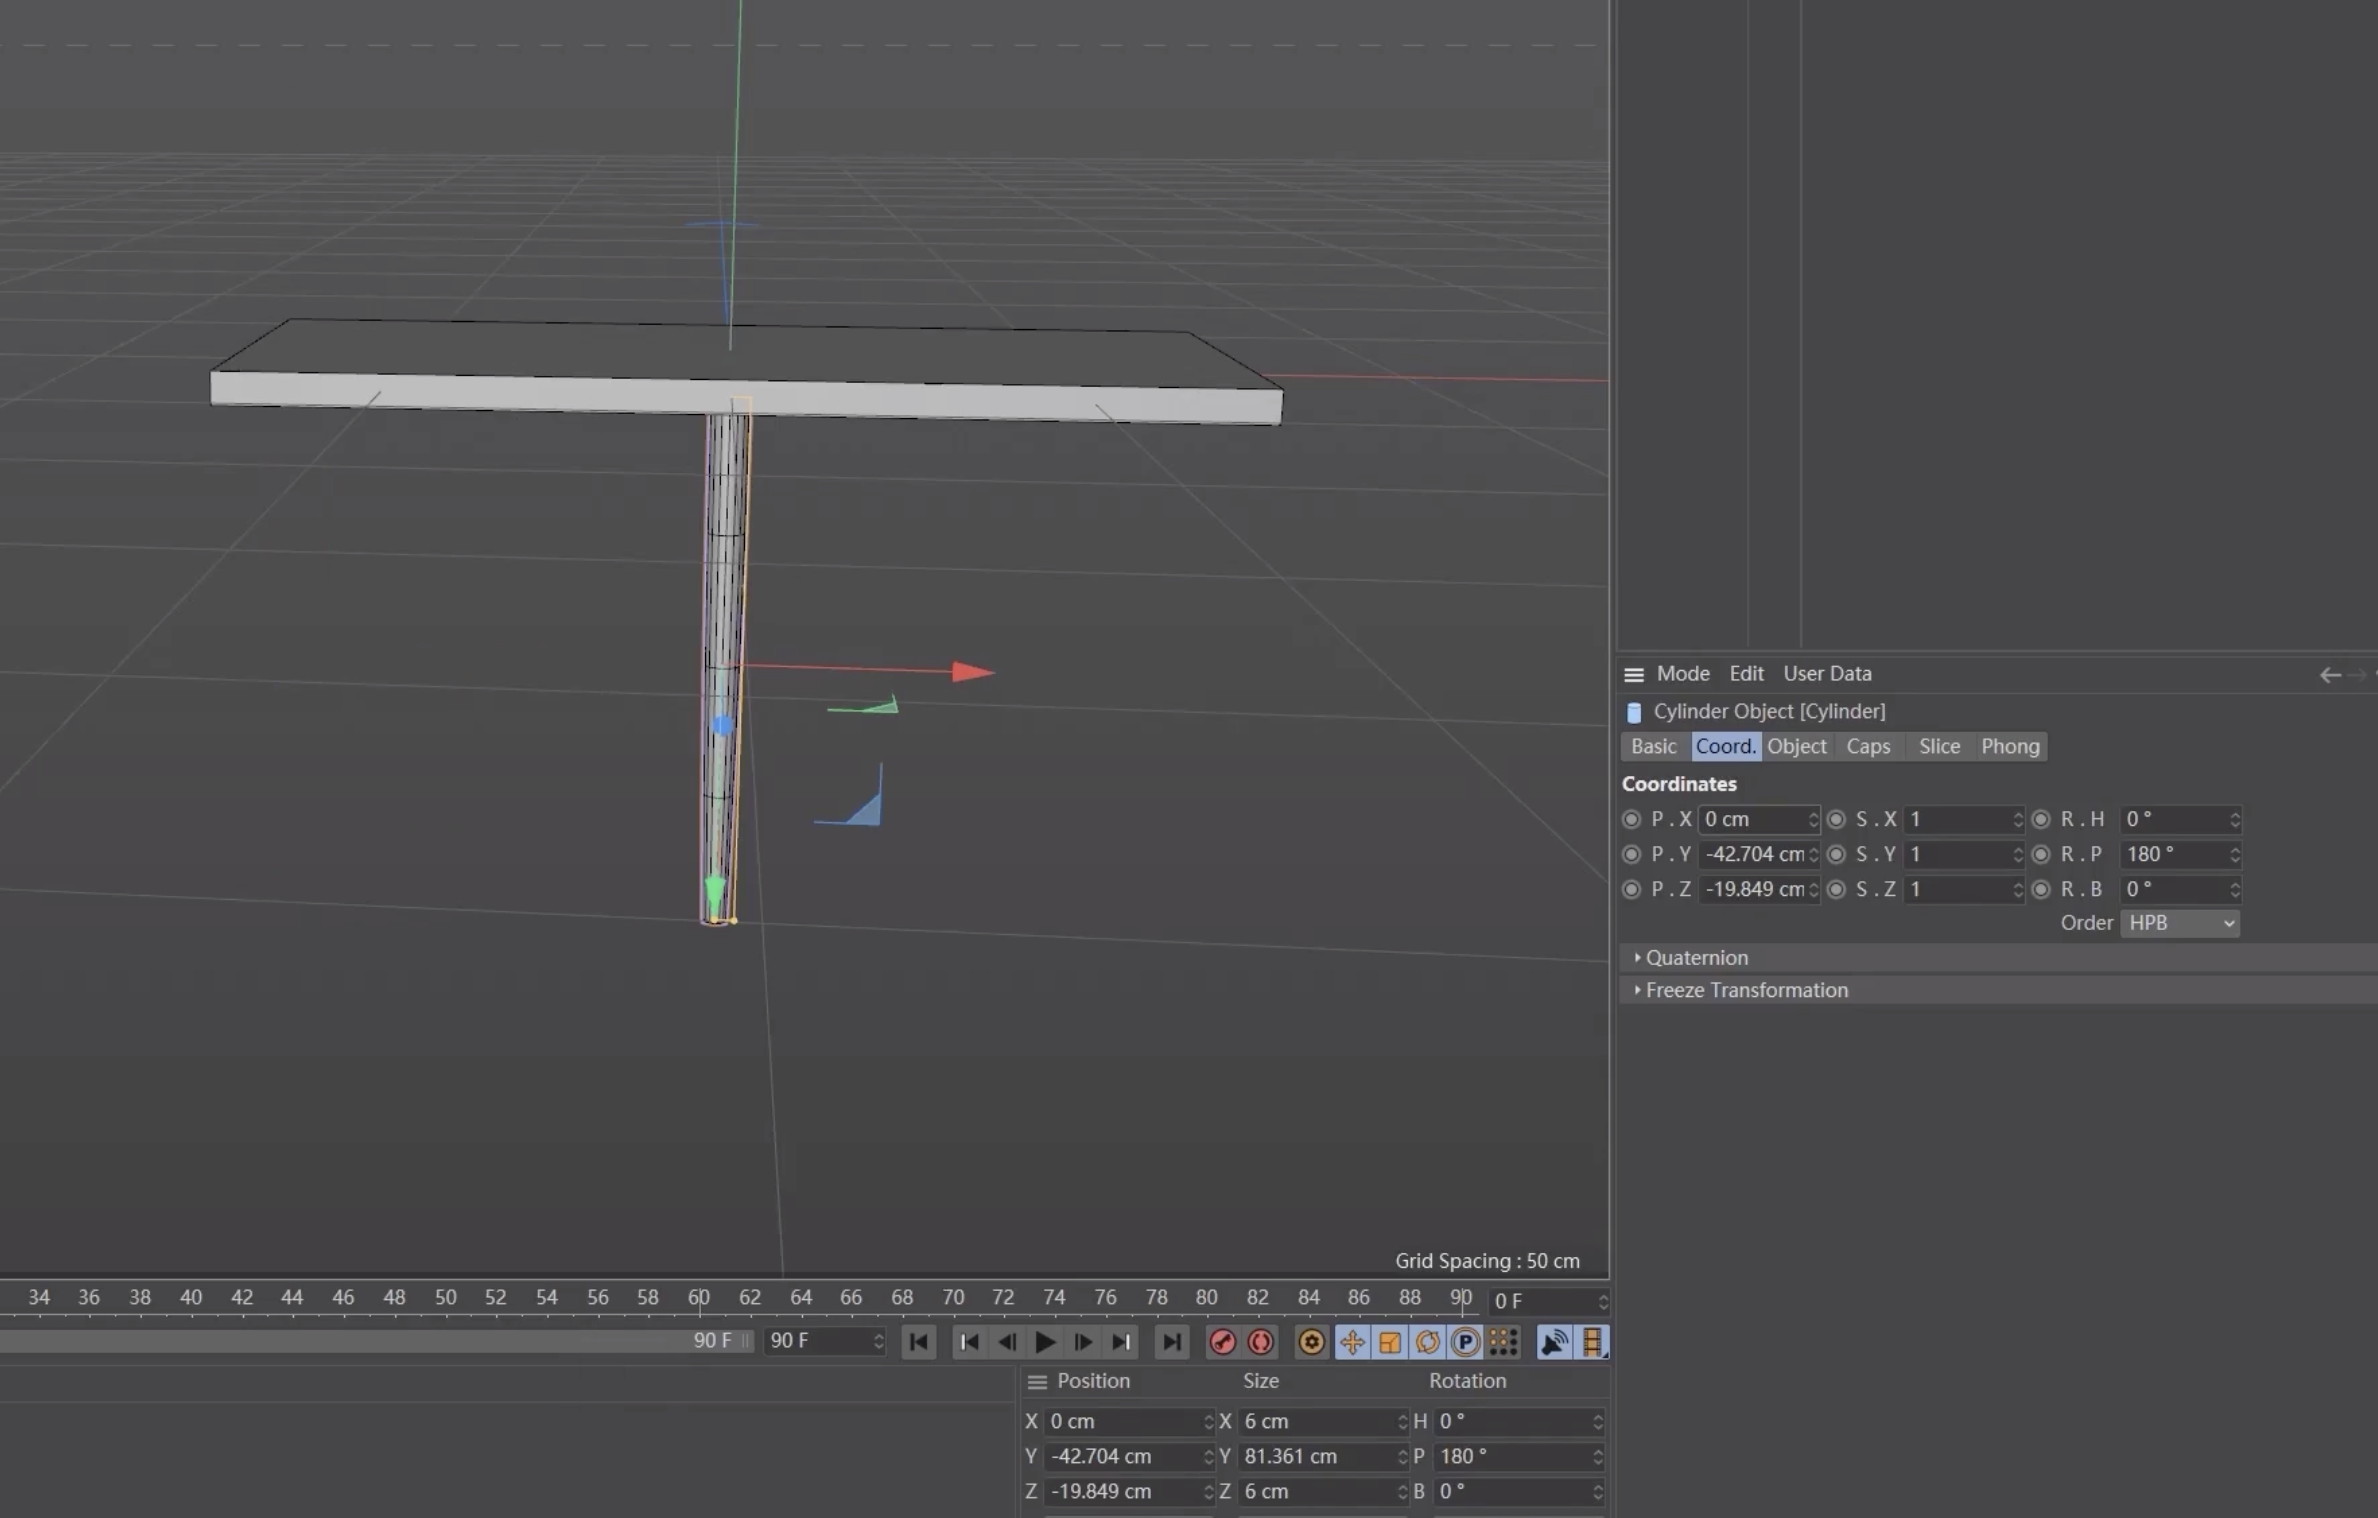Viewport: 2378px width, 1518px height.
Task: Select the Coord. tab
Action: pos(1725,747)
